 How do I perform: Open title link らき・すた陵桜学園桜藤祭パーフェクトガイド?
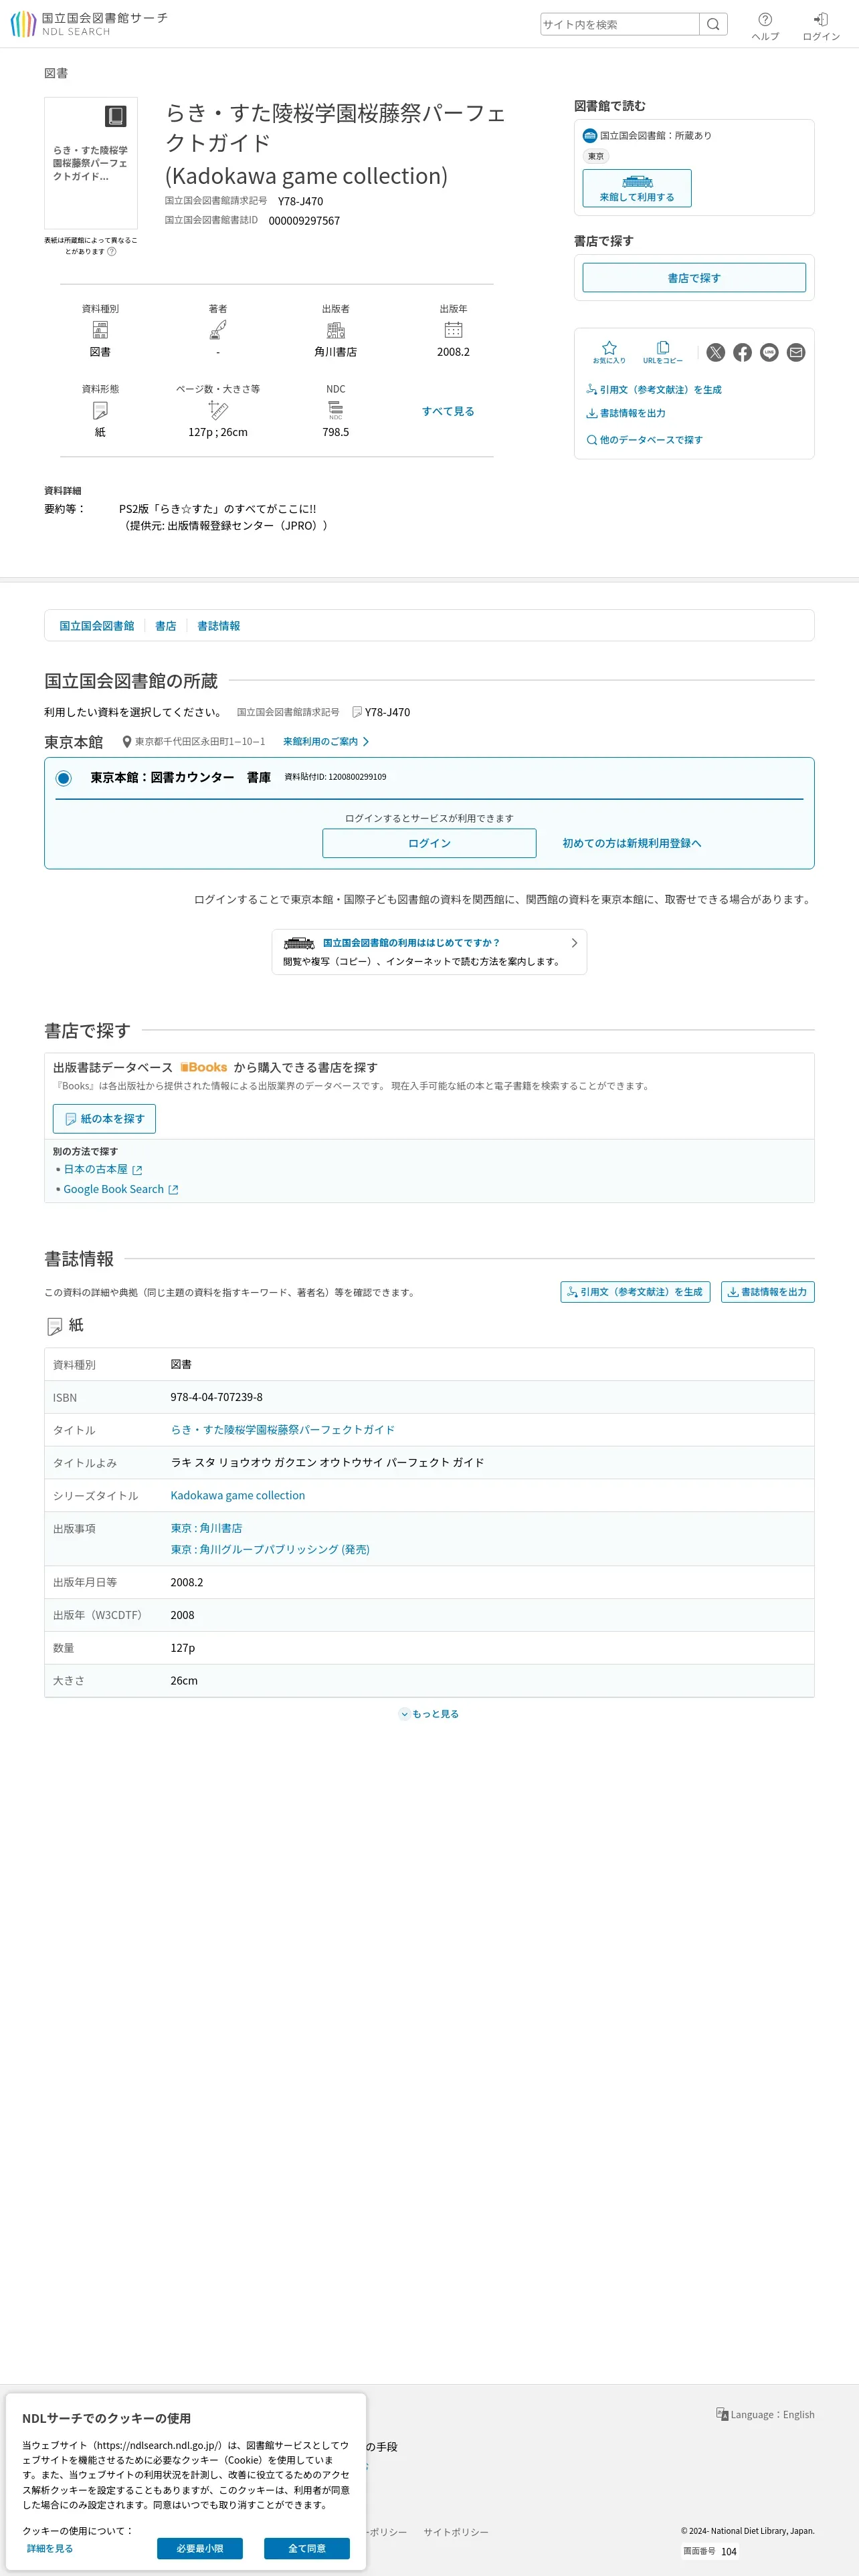tap(283, 1430)
